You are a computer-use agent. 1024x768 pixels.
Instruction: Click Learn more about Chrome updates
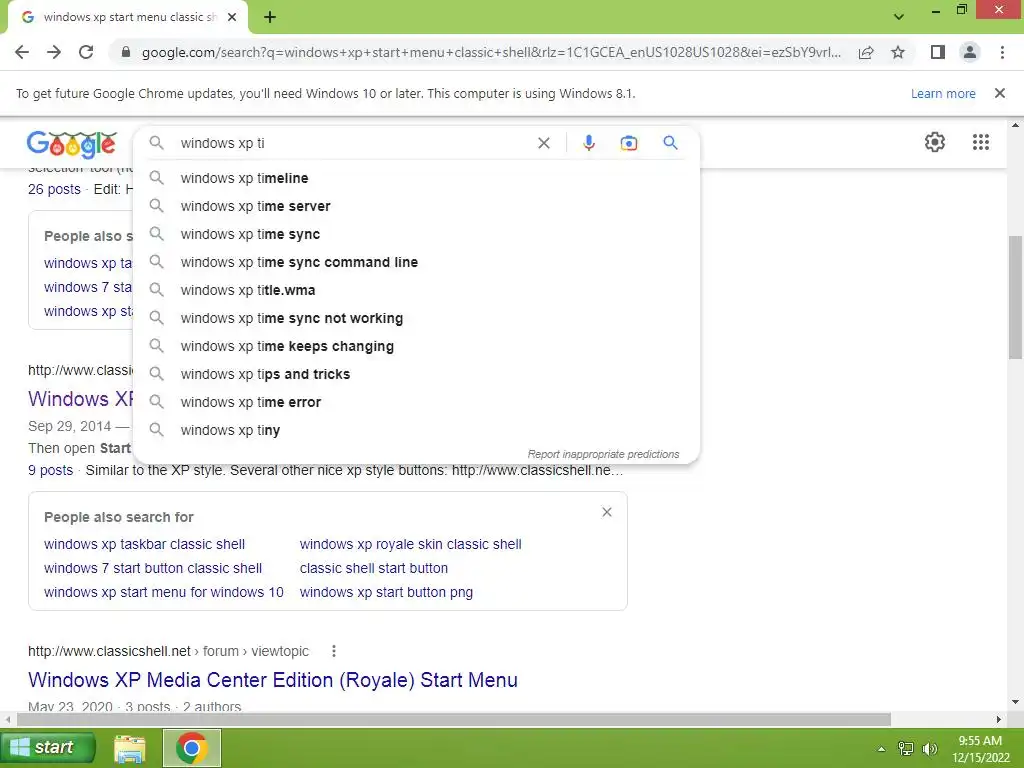[x=943, y=93]
